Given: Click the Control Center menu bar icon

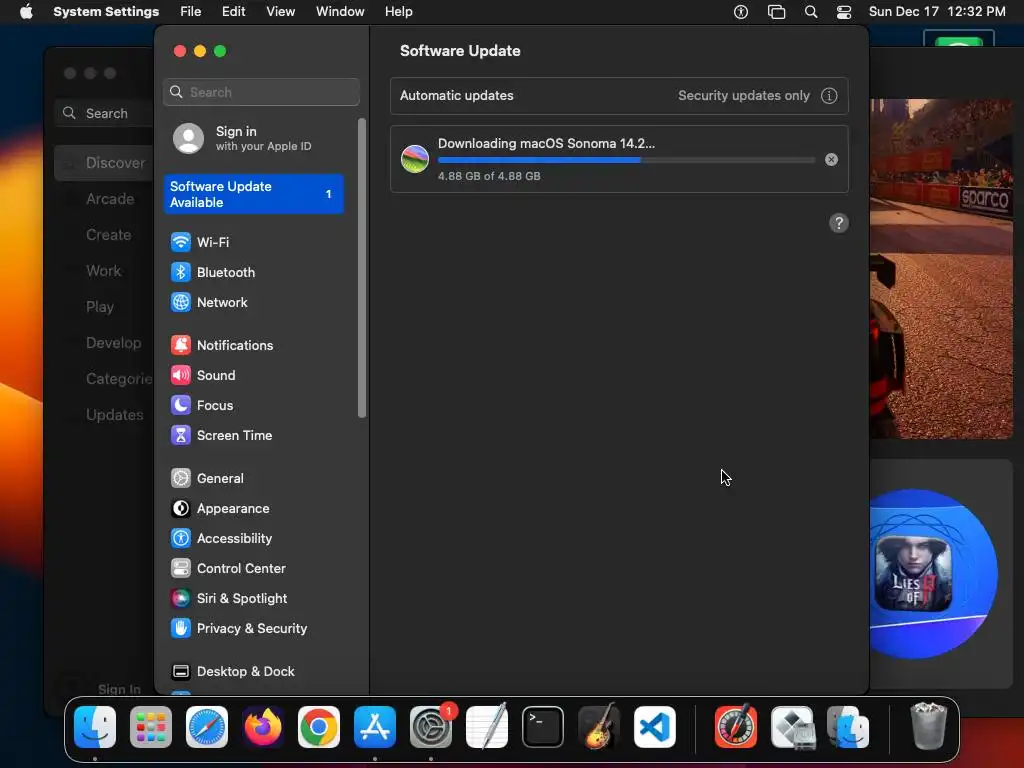Looking at the screenshot, I should [844, 12].
